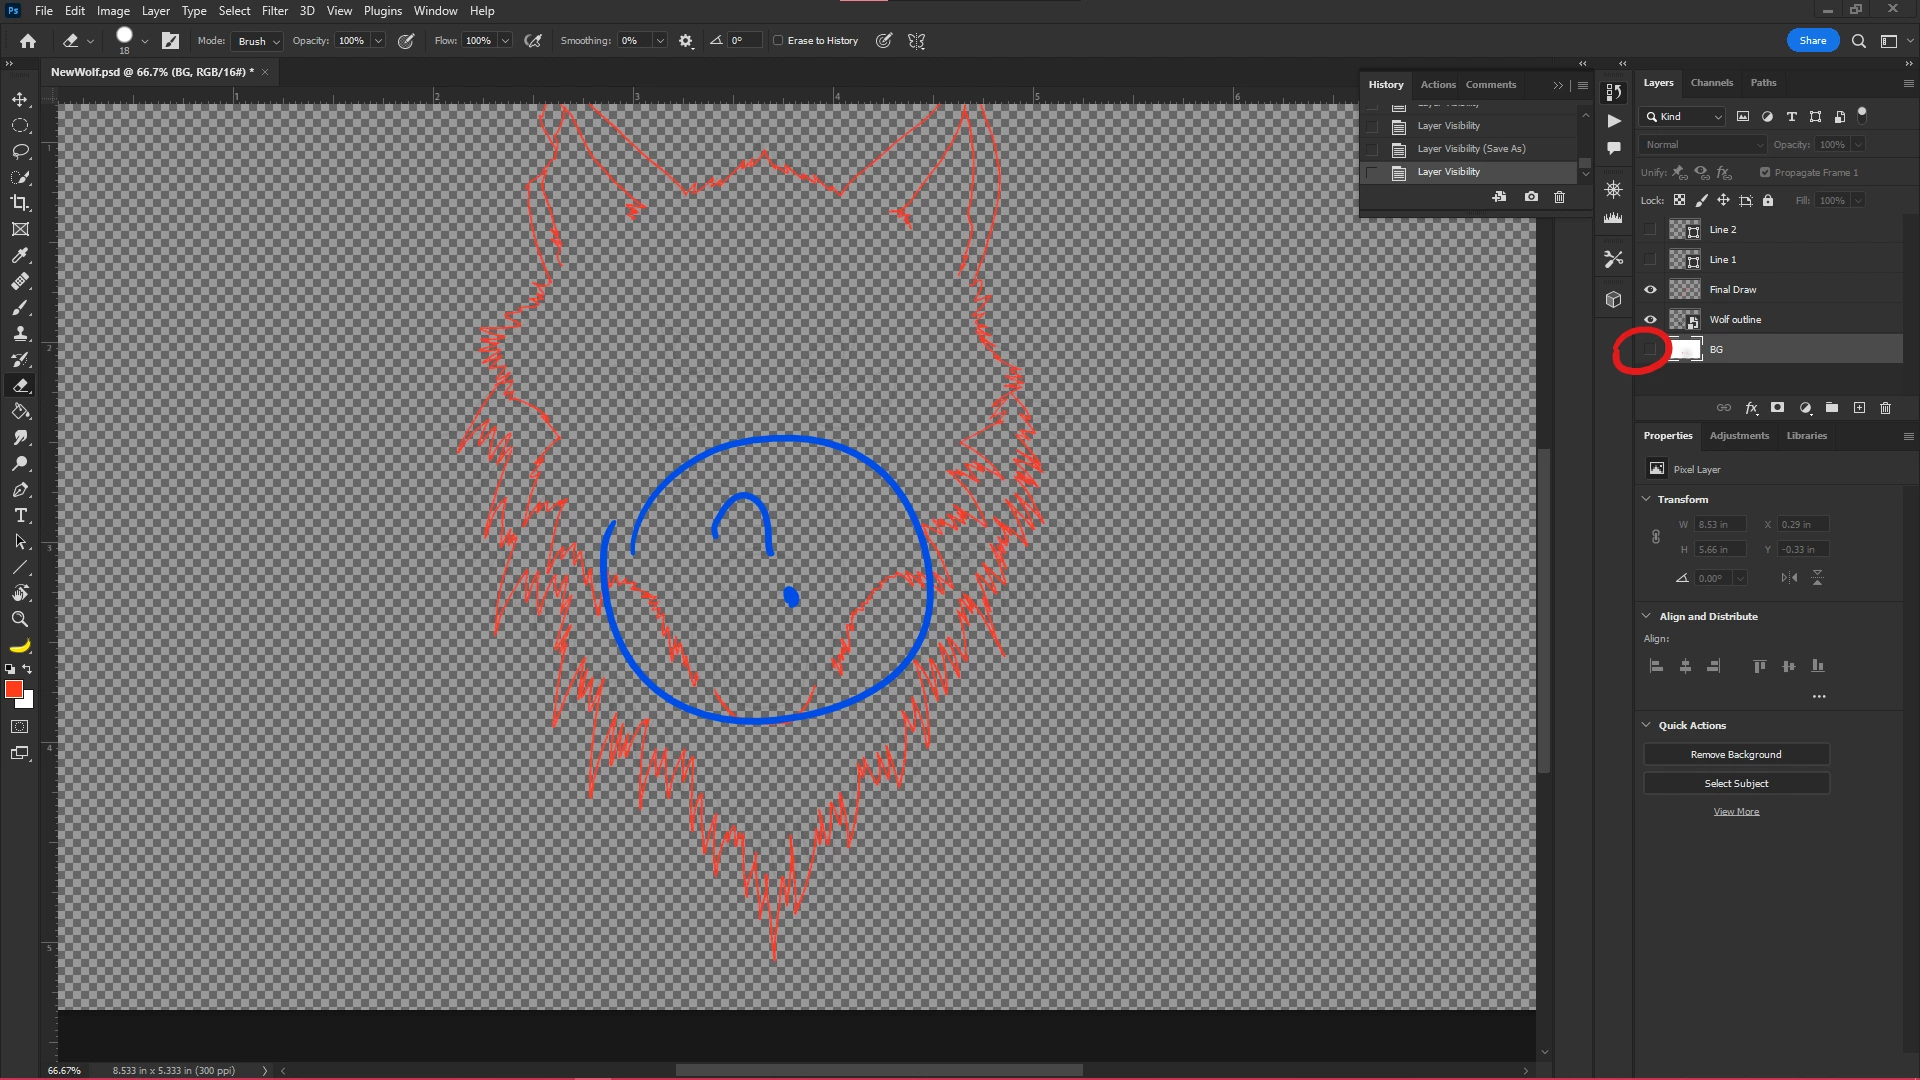Choose the Eyedropper tool
This screenshot has width=1920, height=1080.
coord(20,256)
